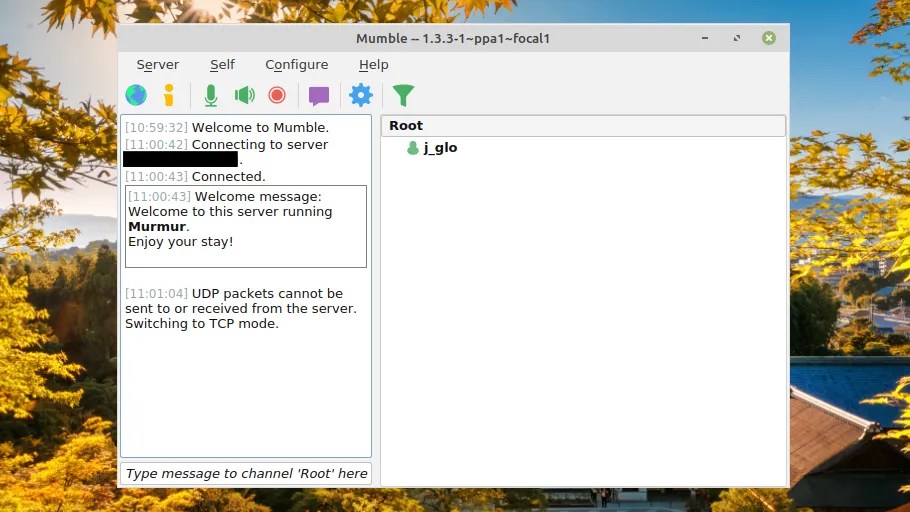910x512 pixels.
Task: Click the Mumble window title bar text
Action: click(453, 38)
